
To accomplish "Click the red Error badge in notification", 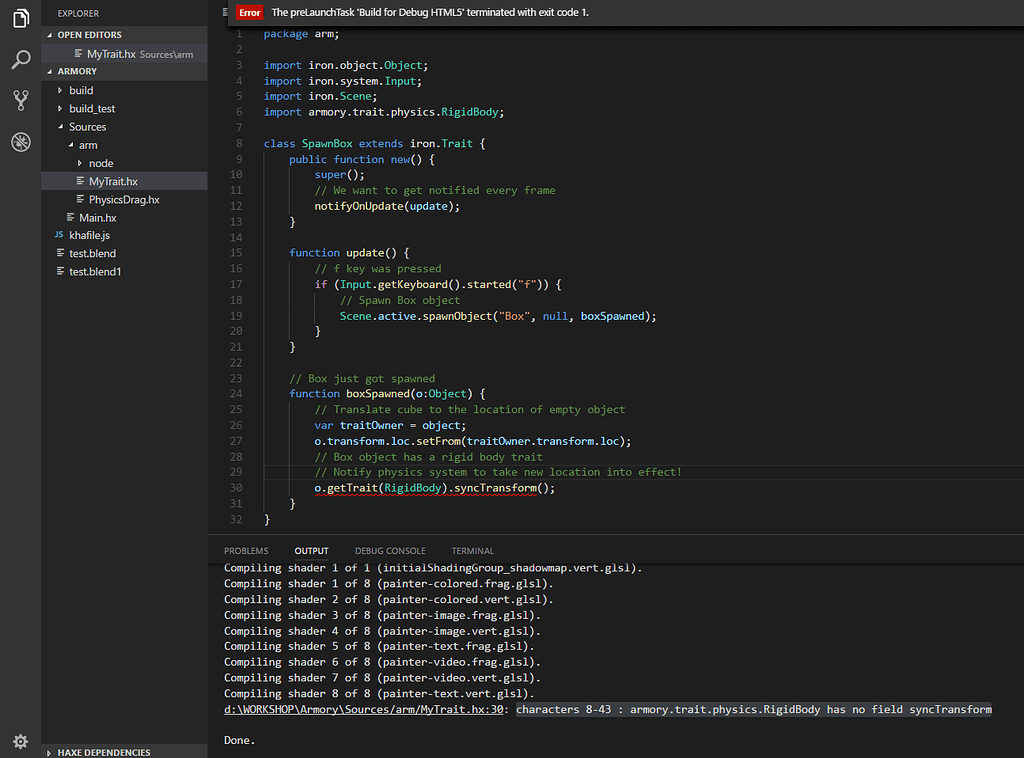I will (250, 12).
